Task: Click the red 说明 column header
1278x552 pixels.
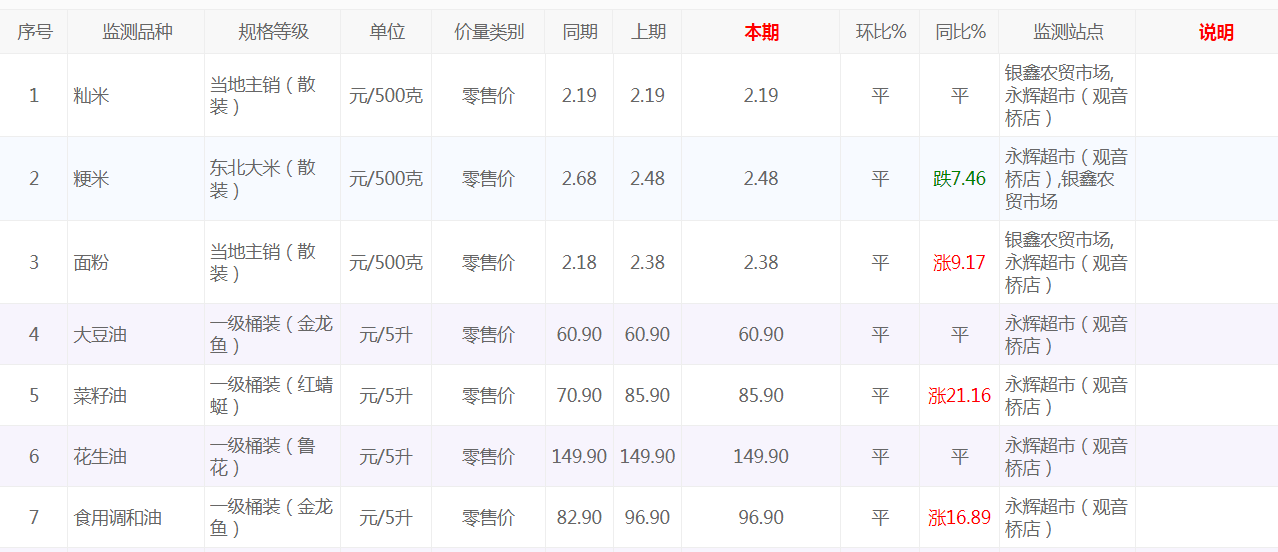Action: tap(1215, 32)
